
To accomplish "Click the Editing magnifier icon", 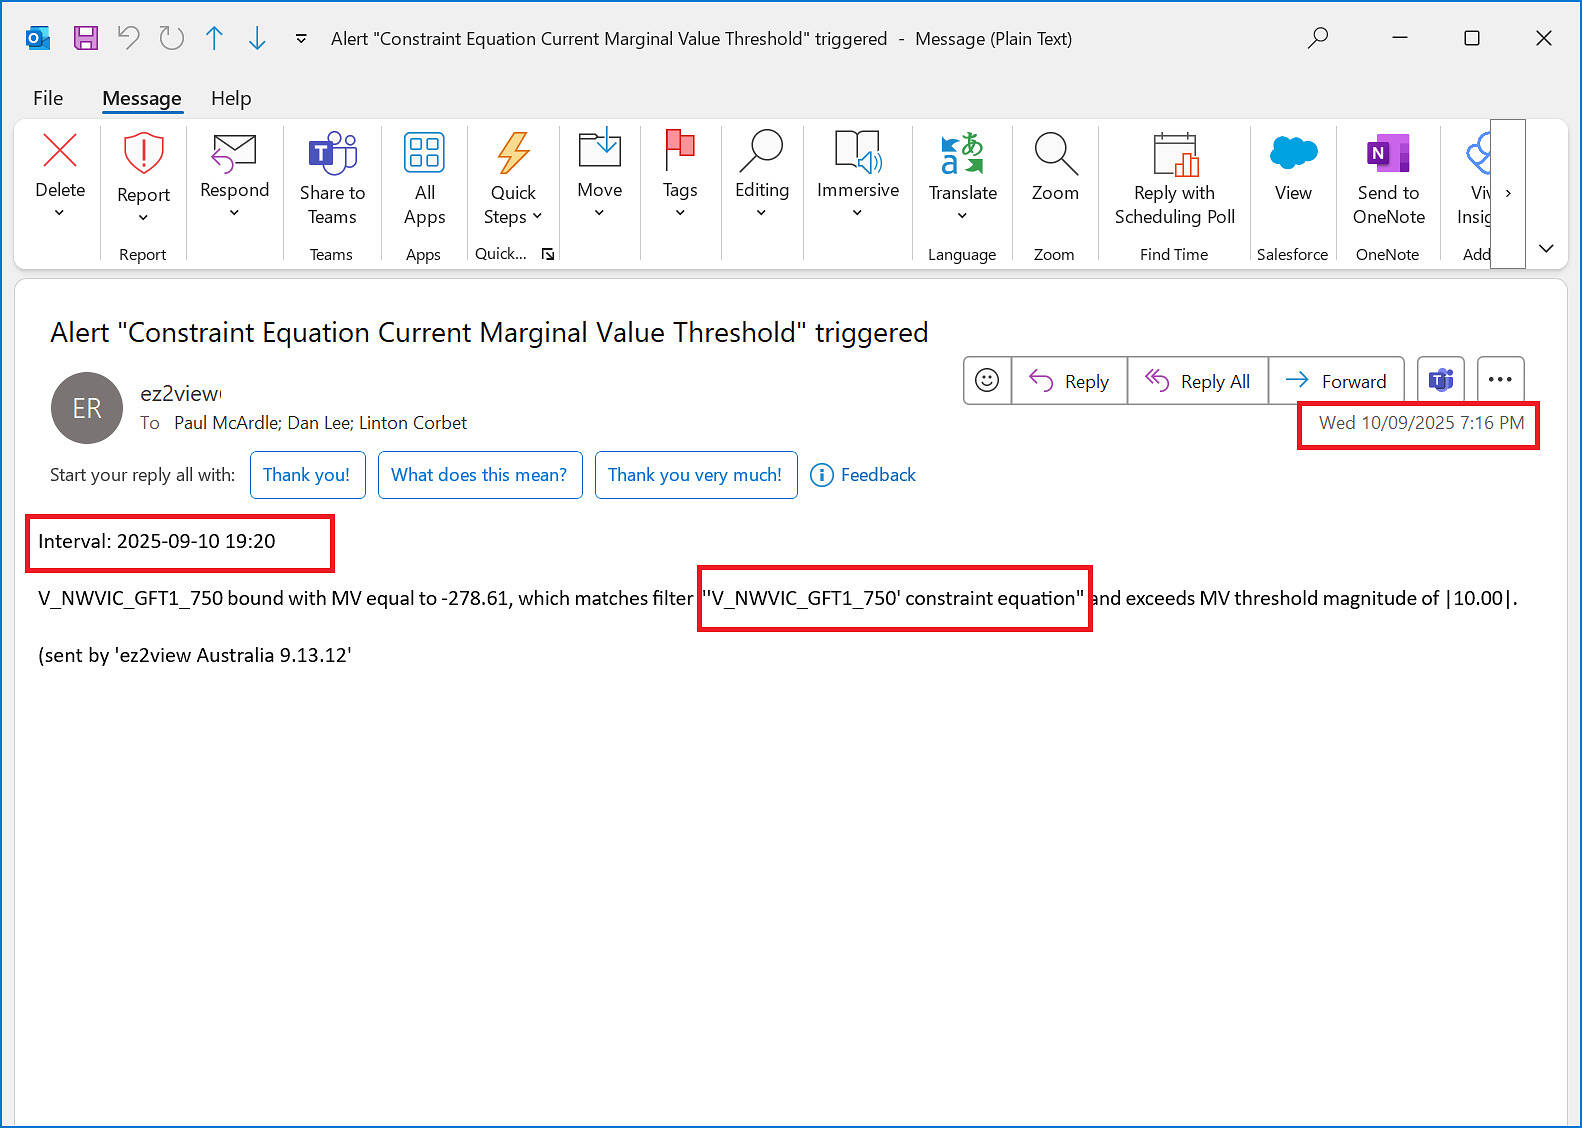I will 761,150.
